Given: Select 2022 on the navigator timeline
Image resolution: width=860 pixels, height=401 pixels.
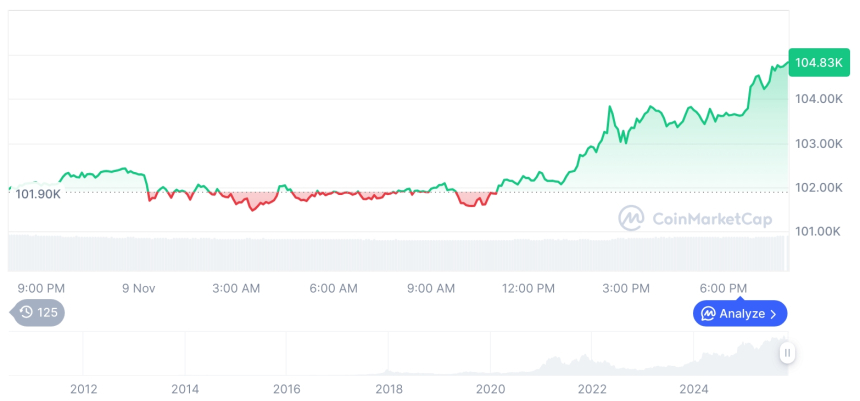Looking at the screenshot, I should [592, 388].
